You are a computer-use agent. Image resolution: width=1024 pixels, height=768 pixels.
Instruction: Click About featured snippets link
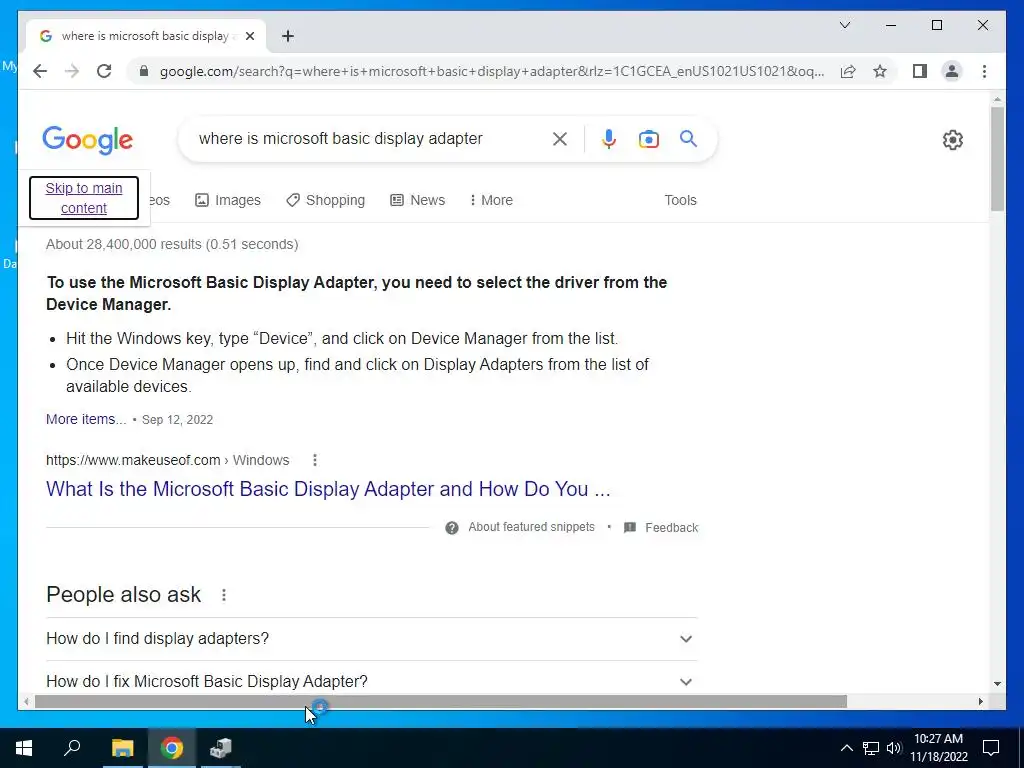(531, 527)
